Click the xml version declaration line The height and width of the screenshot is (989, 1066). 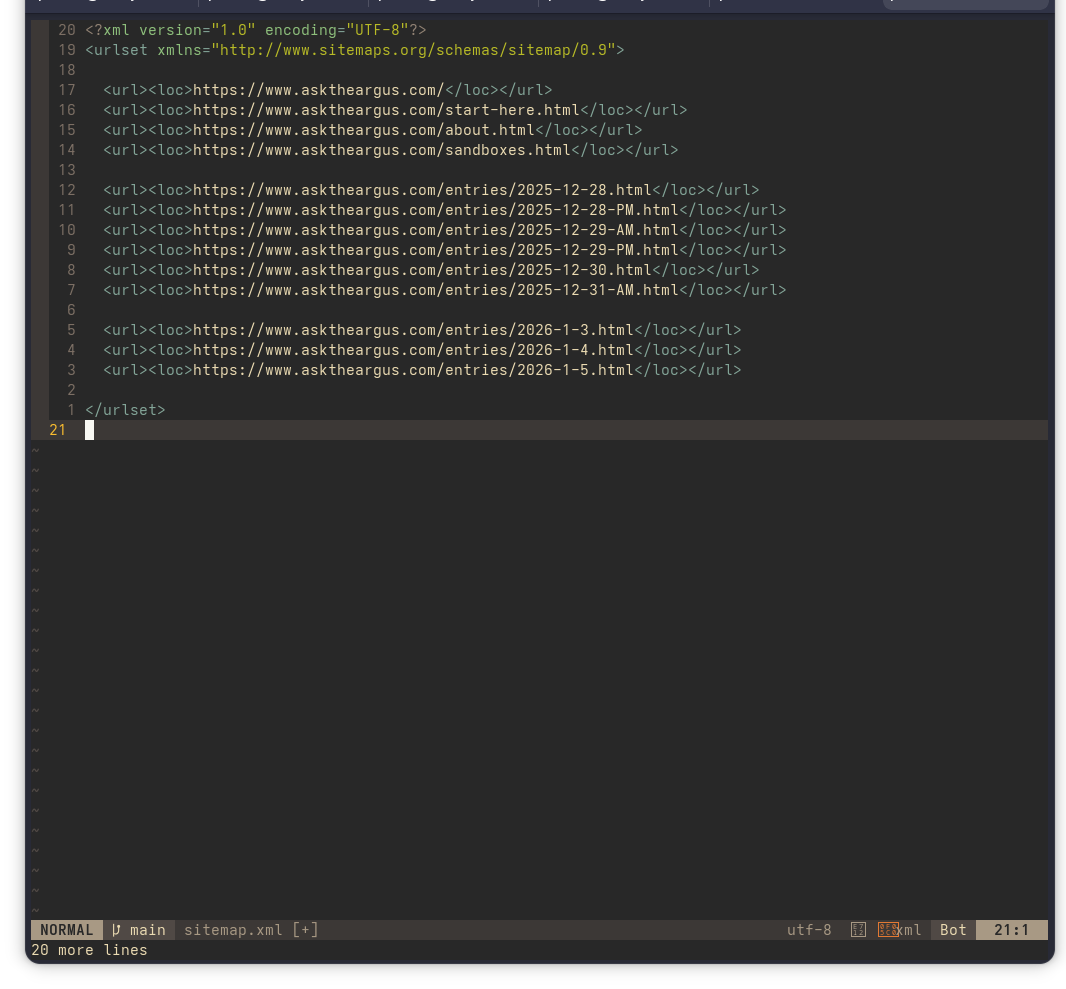[x=255, y=30]
